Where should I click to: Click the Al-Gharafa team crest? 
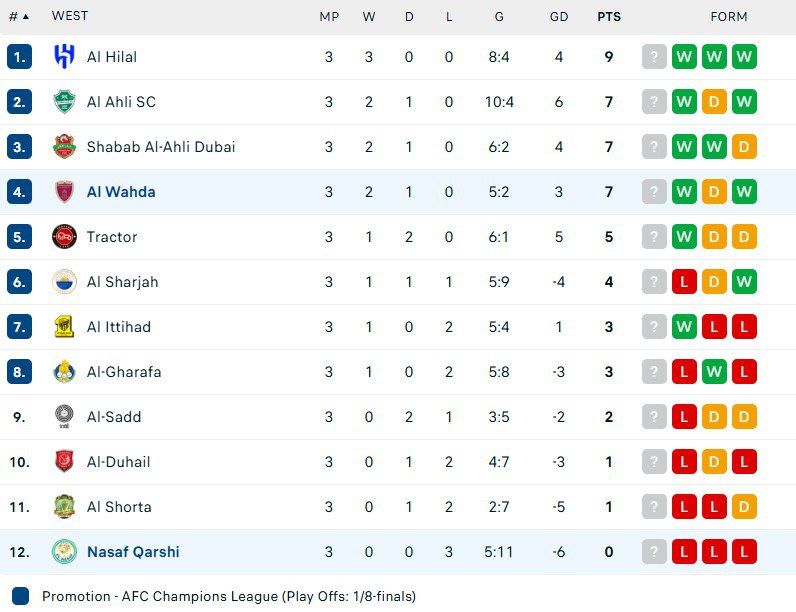click(64, 372)
